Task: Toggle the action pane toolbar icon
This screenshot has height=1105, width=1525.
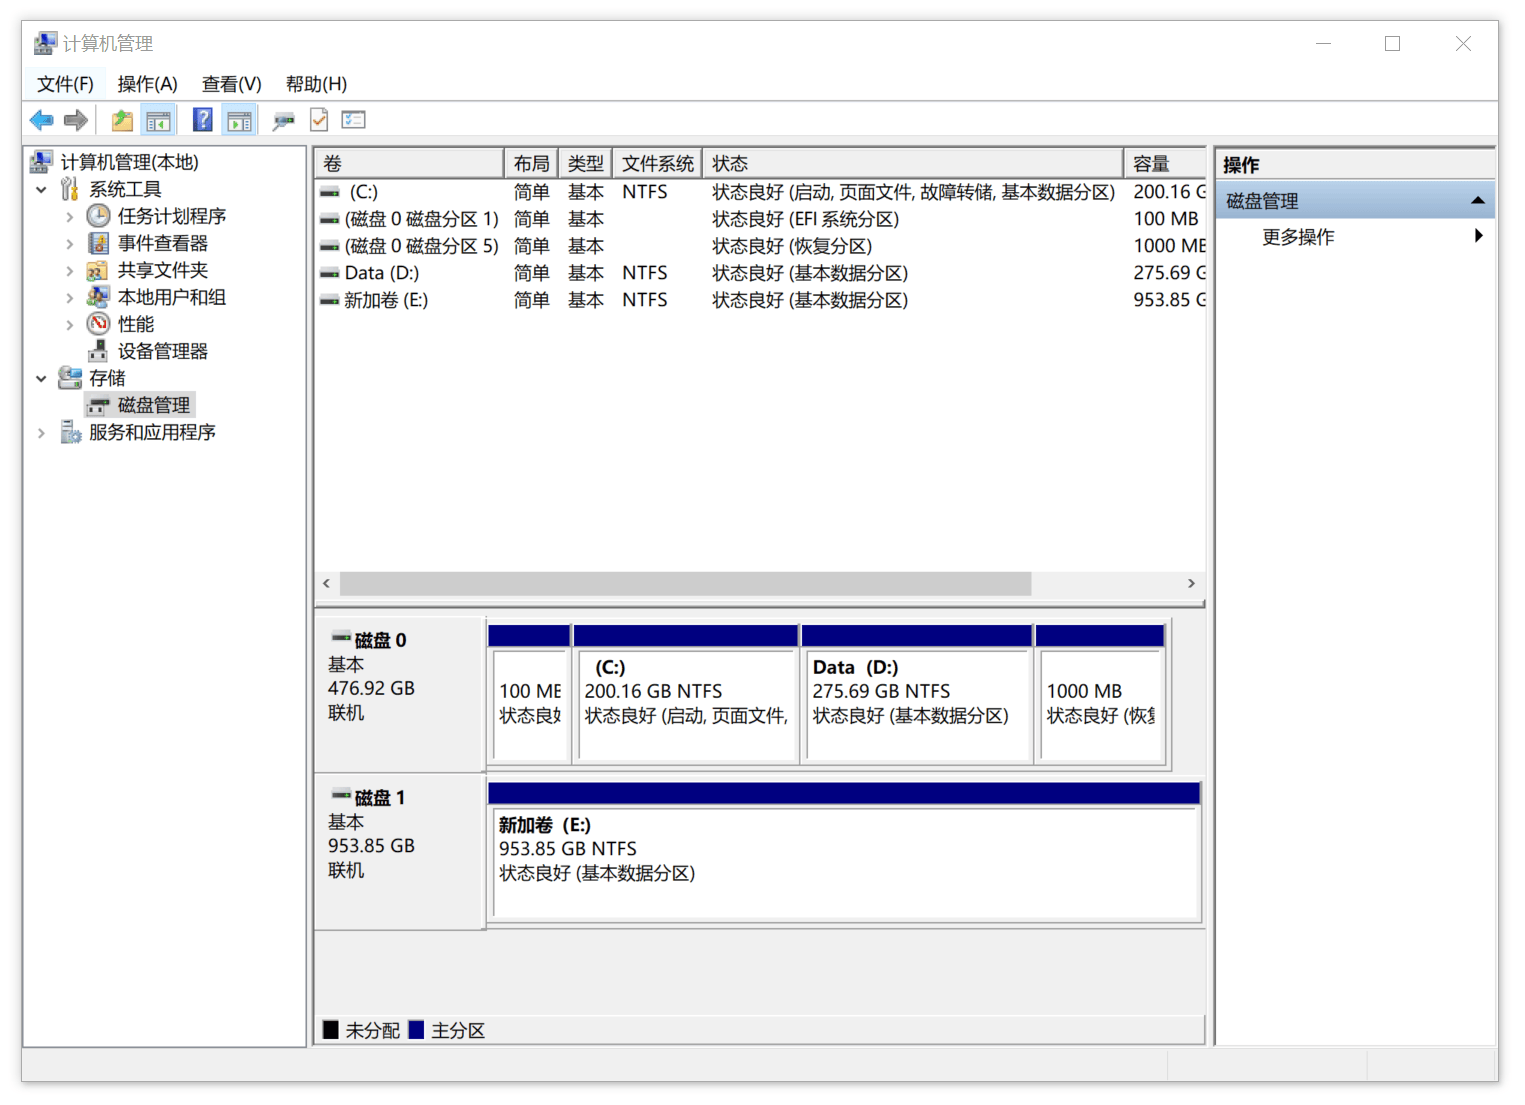Action: 240,121
